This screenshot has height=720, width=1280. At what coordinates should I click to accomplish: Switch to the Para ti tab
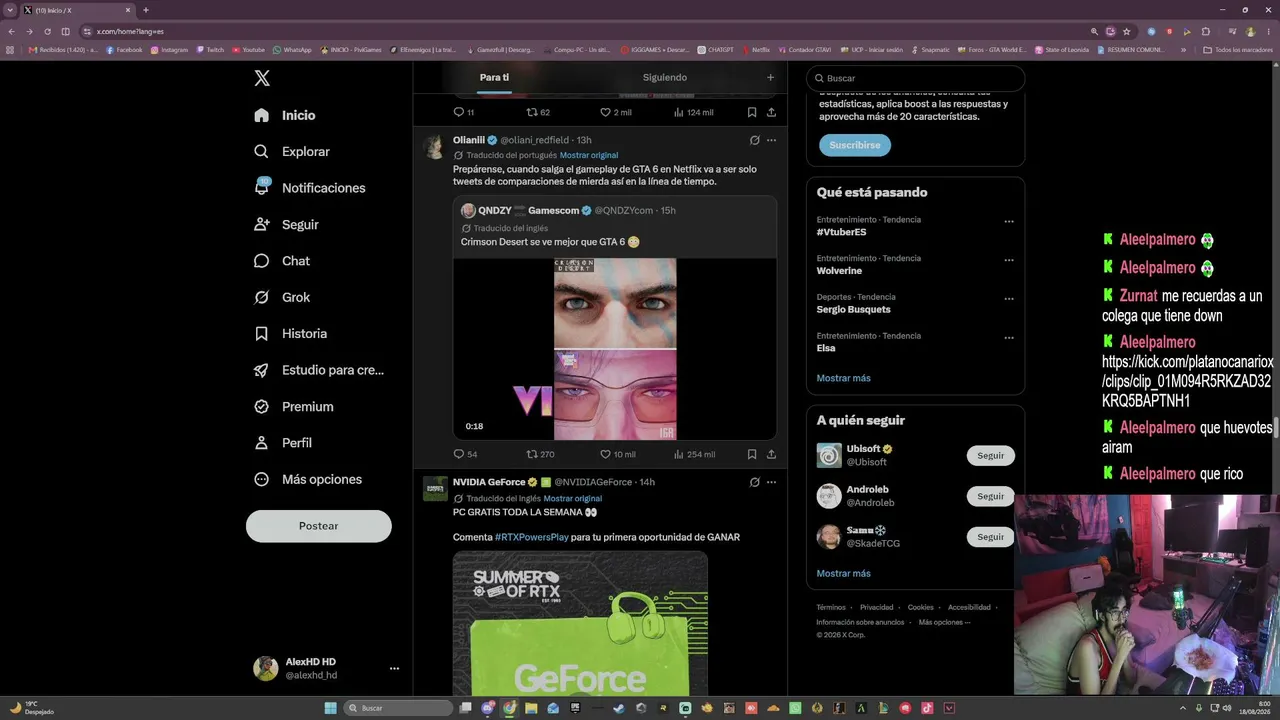pyautogui.click(x=494, y=77)
